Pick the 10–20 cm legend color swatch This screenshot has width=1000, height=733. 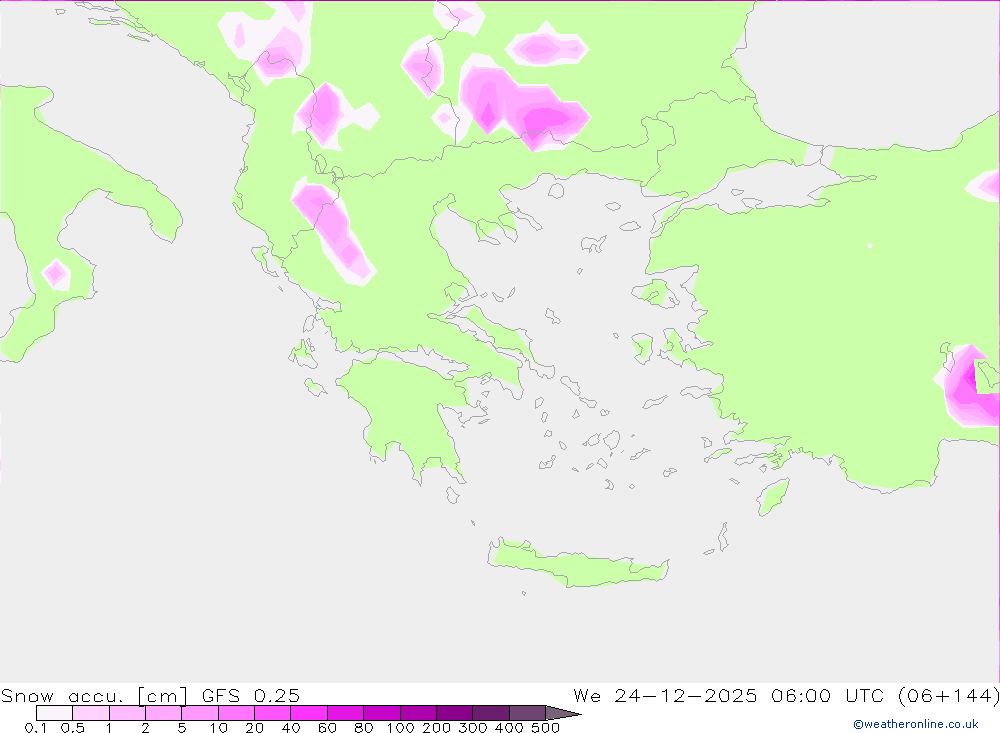point(237,713)
